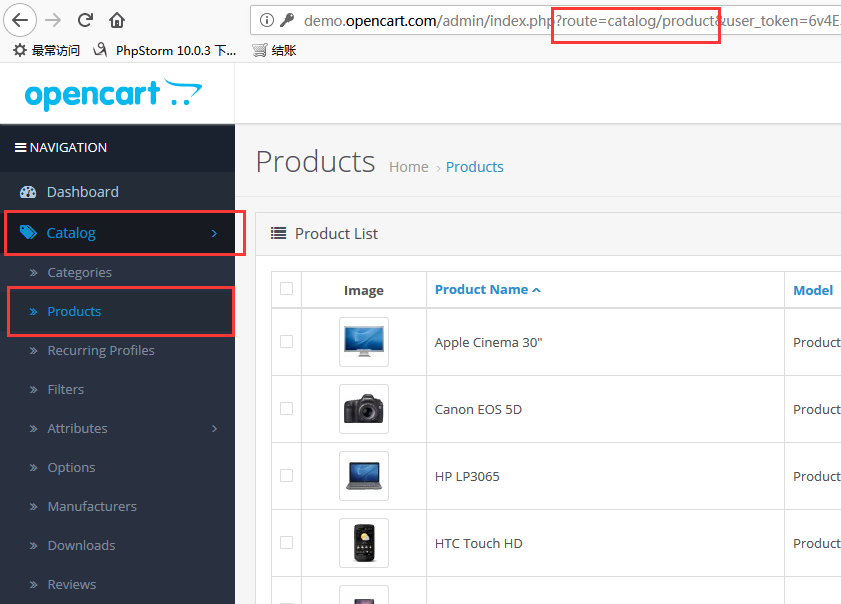Check the Apple Cinema 30" row checkbox
The height and width of the screenshot is (604, 841).
click(286, 342)
